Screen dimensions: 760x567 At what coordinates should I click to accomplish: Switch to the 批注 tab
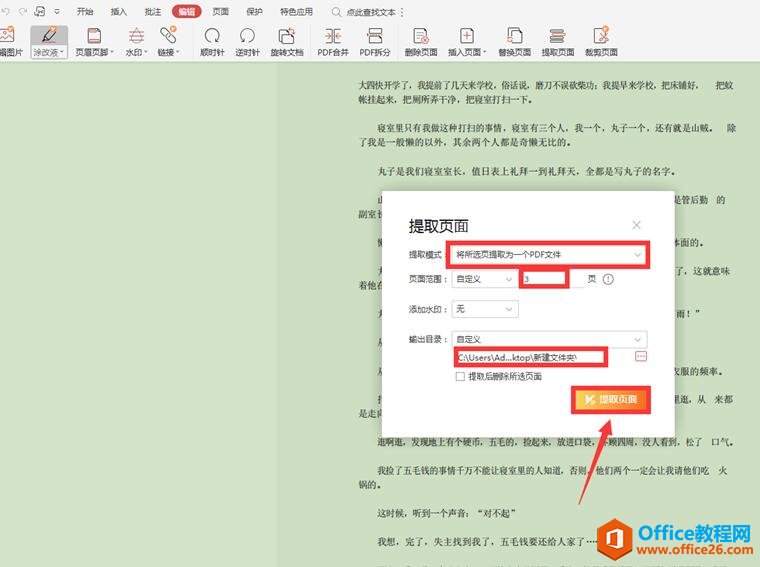[153, 12]
